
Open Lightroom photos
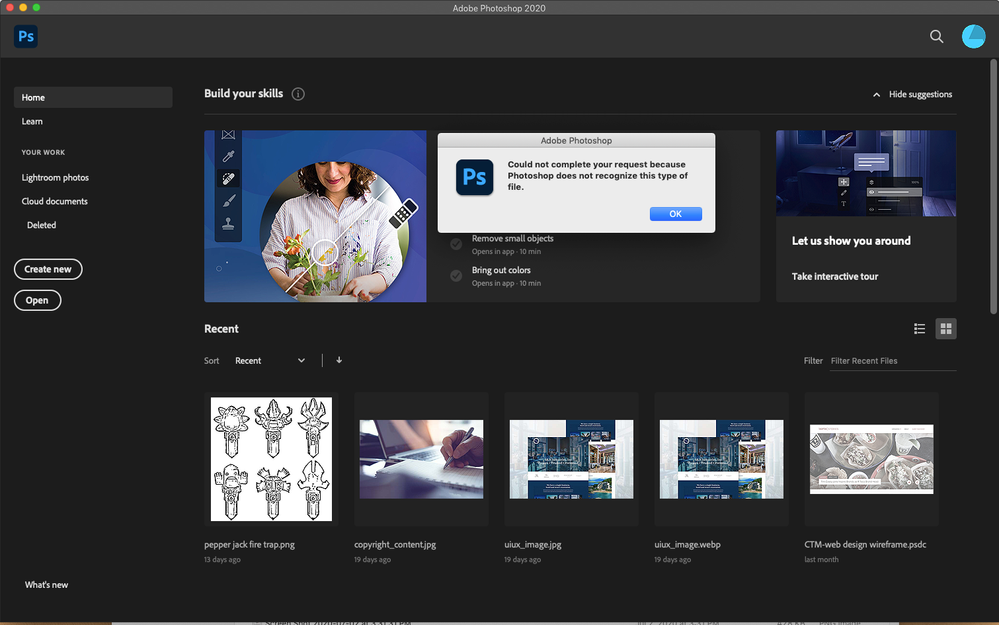(x=55, y=177)
